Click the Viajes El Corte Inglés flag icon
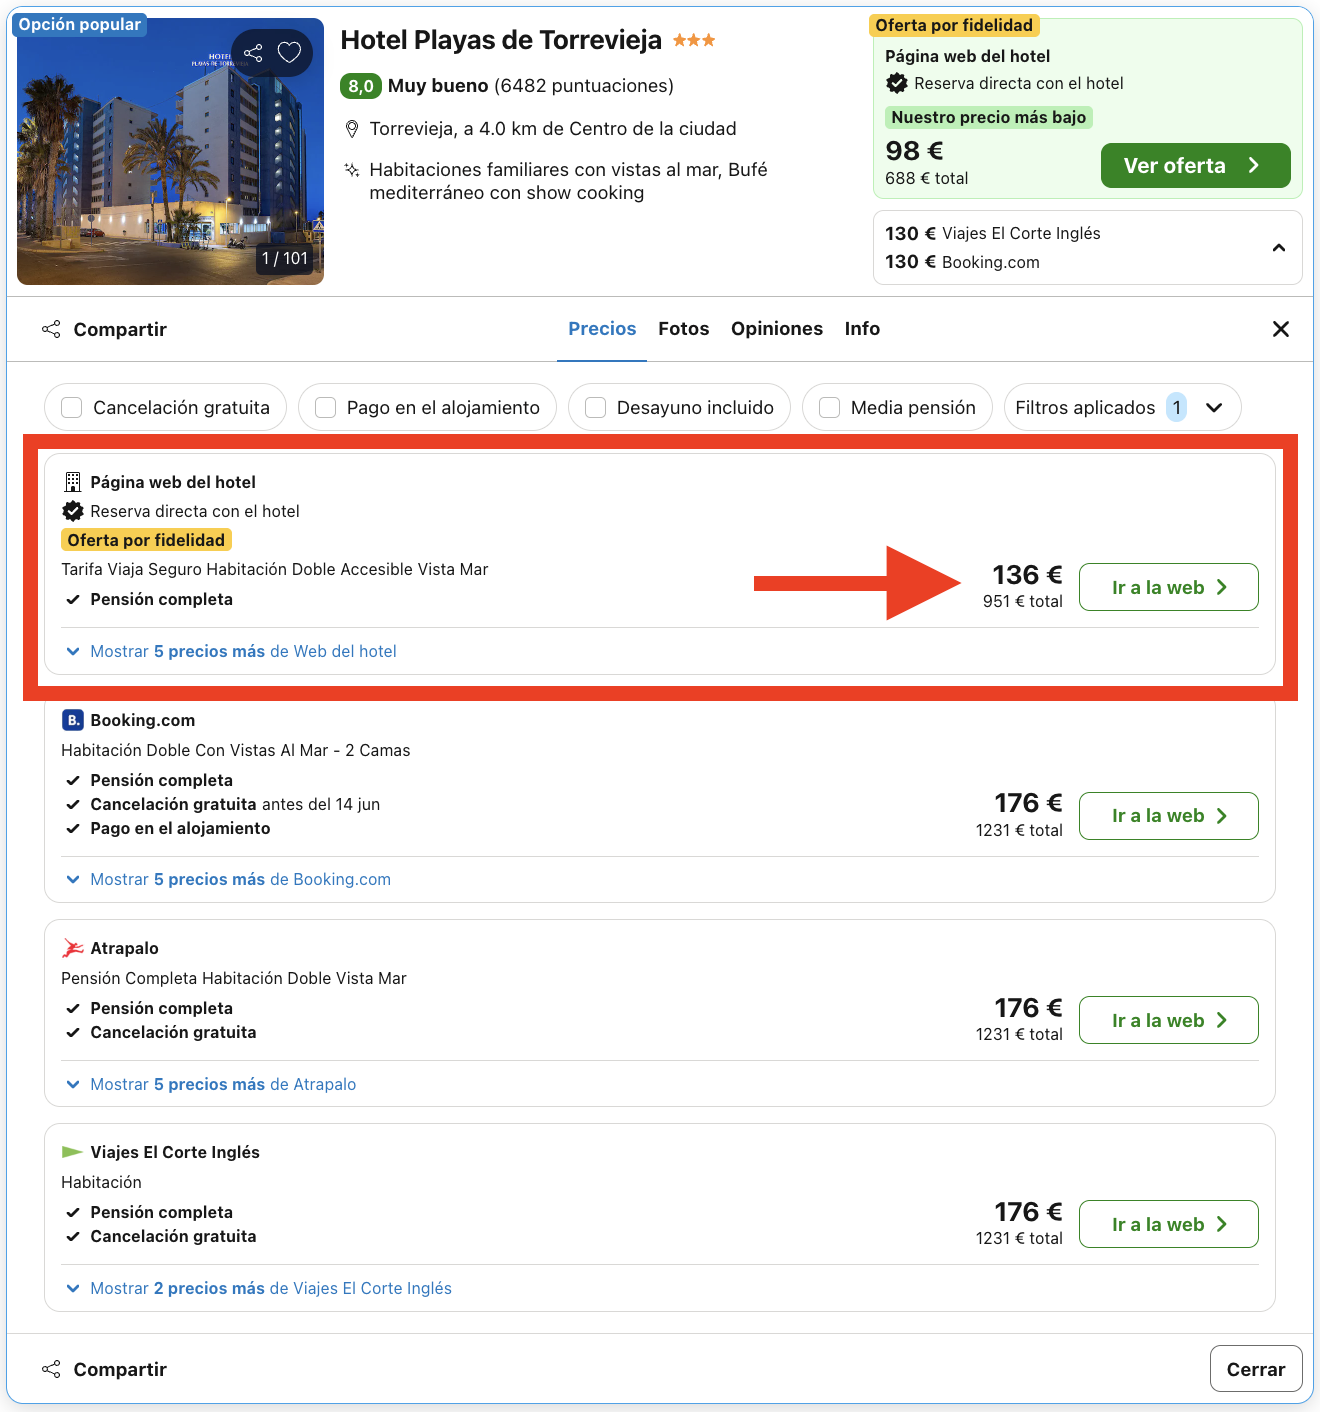1320x1412 pixels. click(x=71, y=1151)
